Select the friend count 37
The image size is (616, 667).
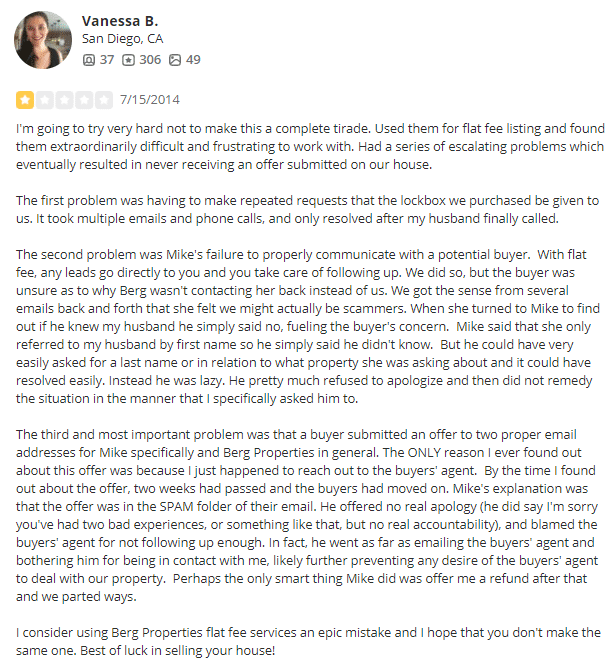click(107, 60)
